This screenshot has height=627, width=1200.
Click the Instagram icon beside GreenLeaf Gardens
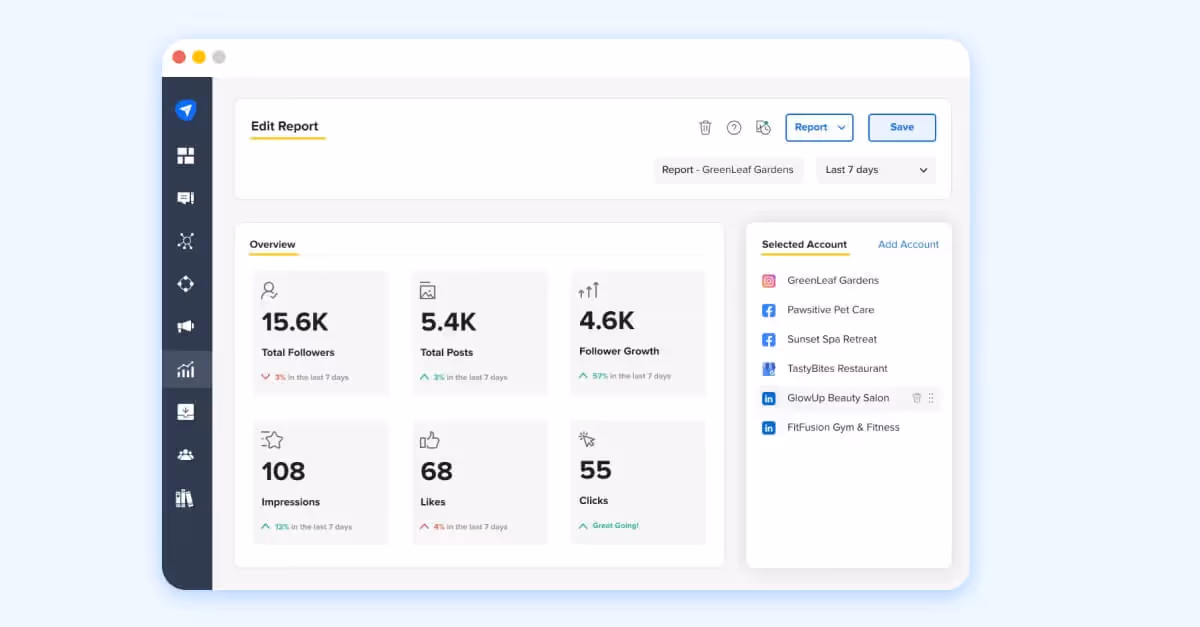point(768,281)
